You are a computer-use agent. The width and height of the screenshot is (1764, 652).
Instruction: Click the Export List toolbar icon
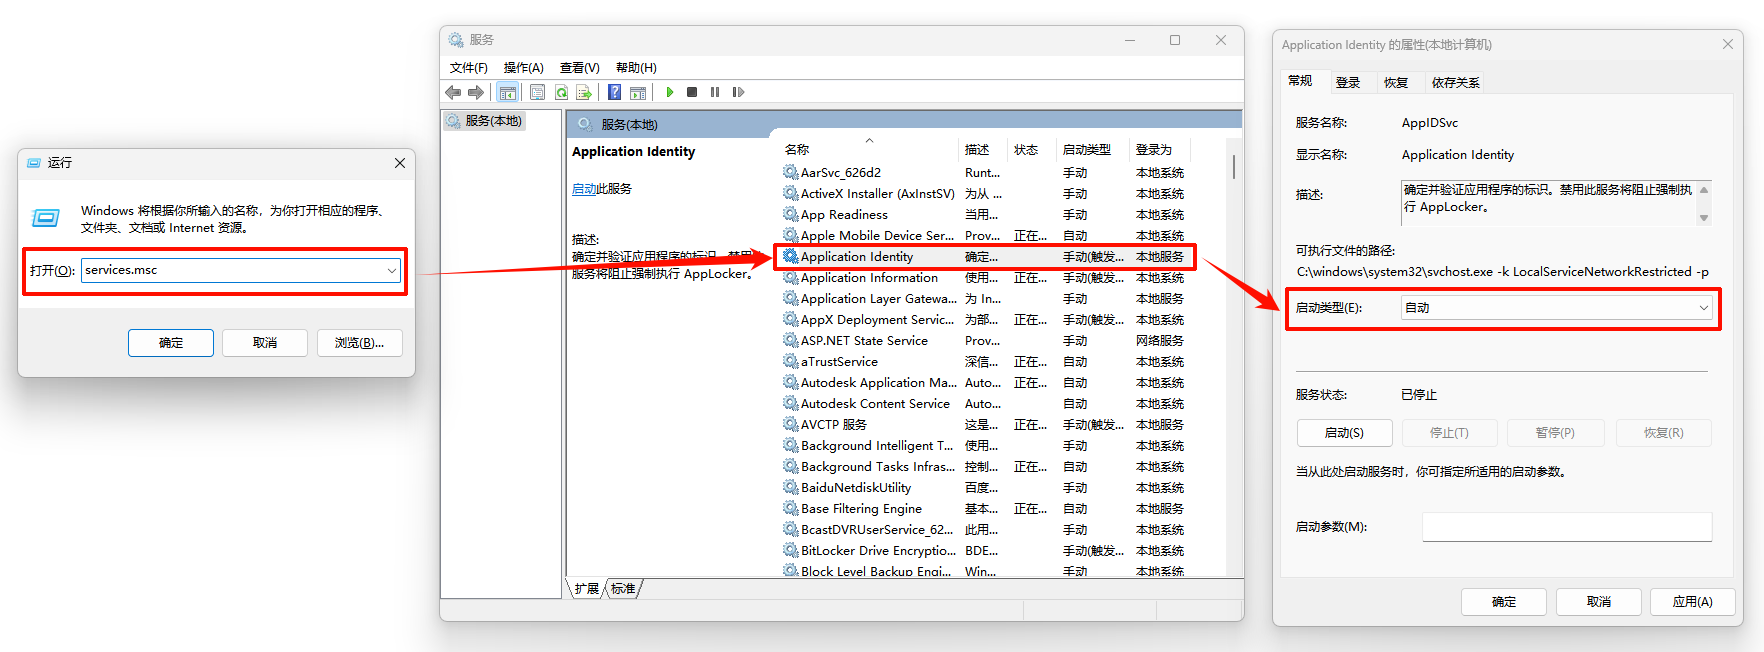584,92
